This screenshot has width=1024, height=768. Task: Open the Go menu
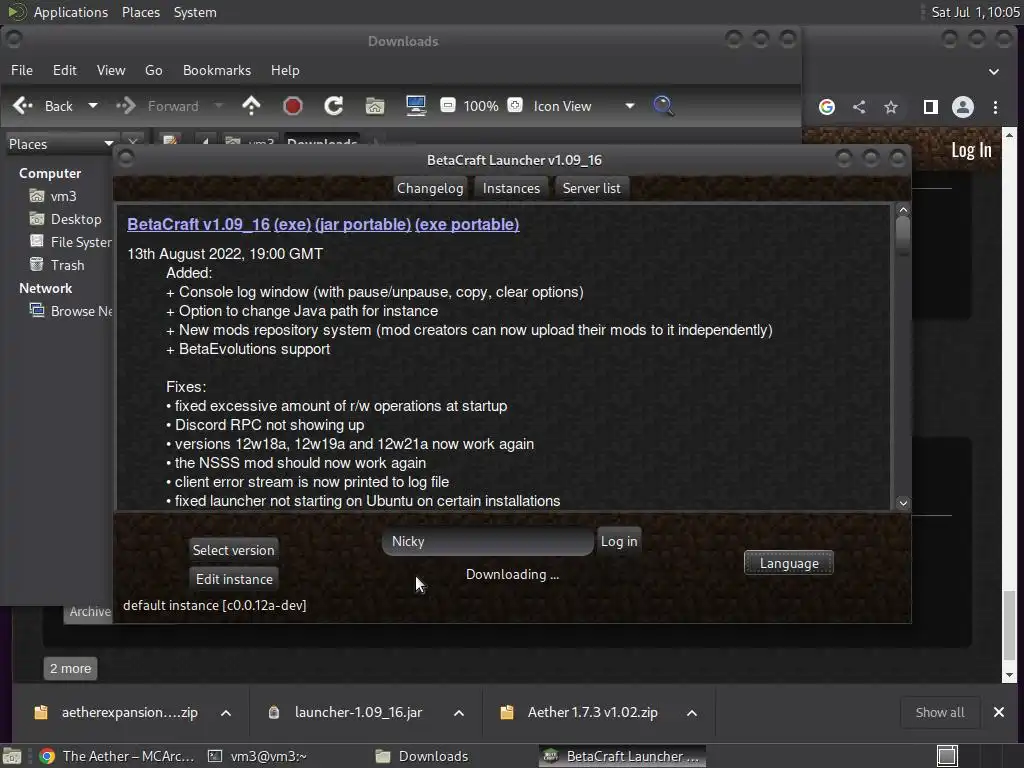153,70
